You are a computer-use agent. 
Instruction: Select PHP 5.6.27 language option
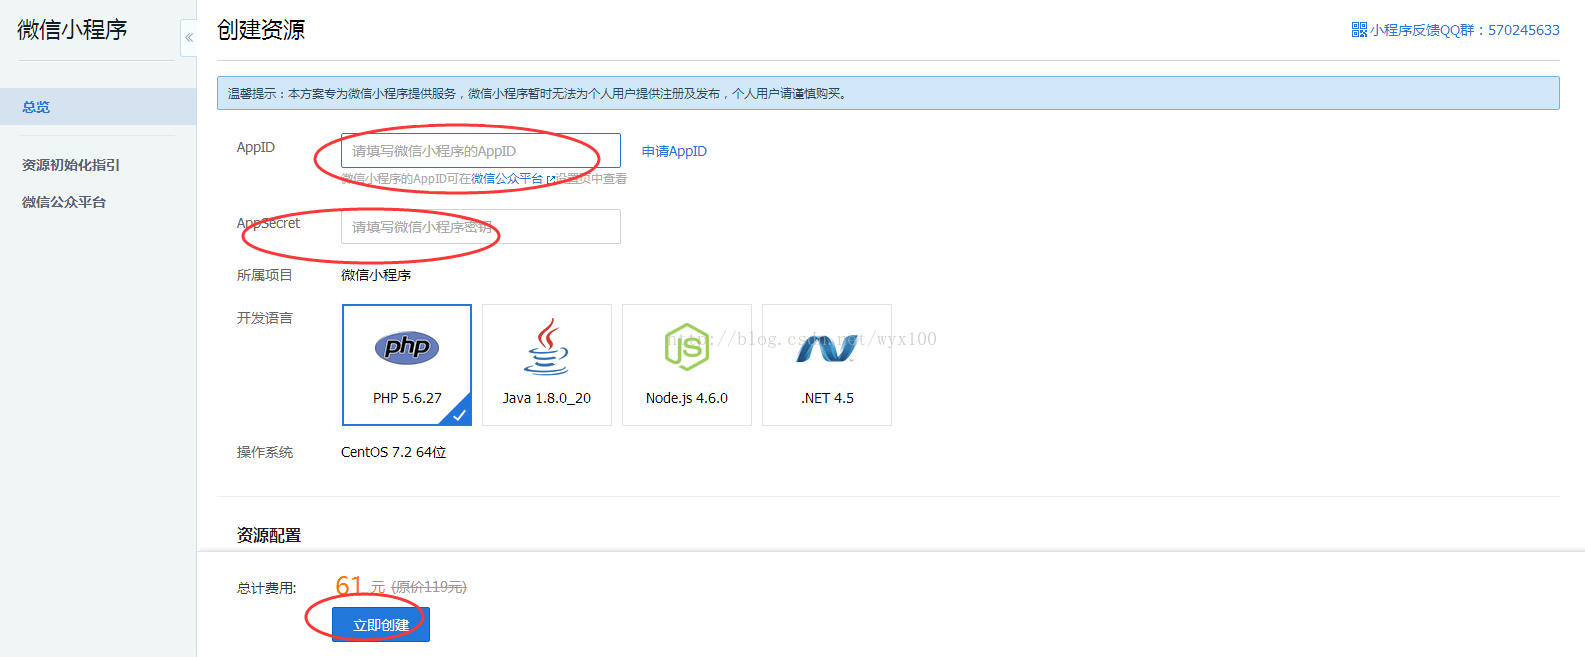pyautogui.click(x=407, y=365)
